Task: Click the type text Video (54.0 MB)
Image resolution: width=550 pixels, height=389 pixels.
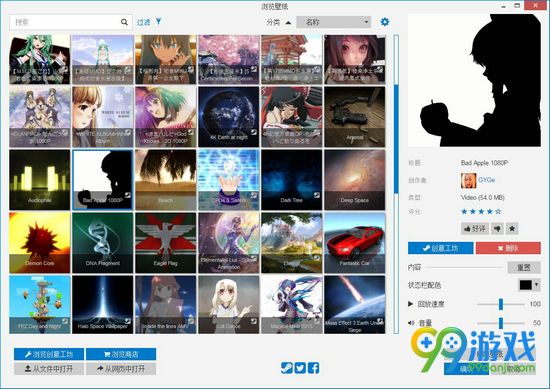Action: point(483,197)
